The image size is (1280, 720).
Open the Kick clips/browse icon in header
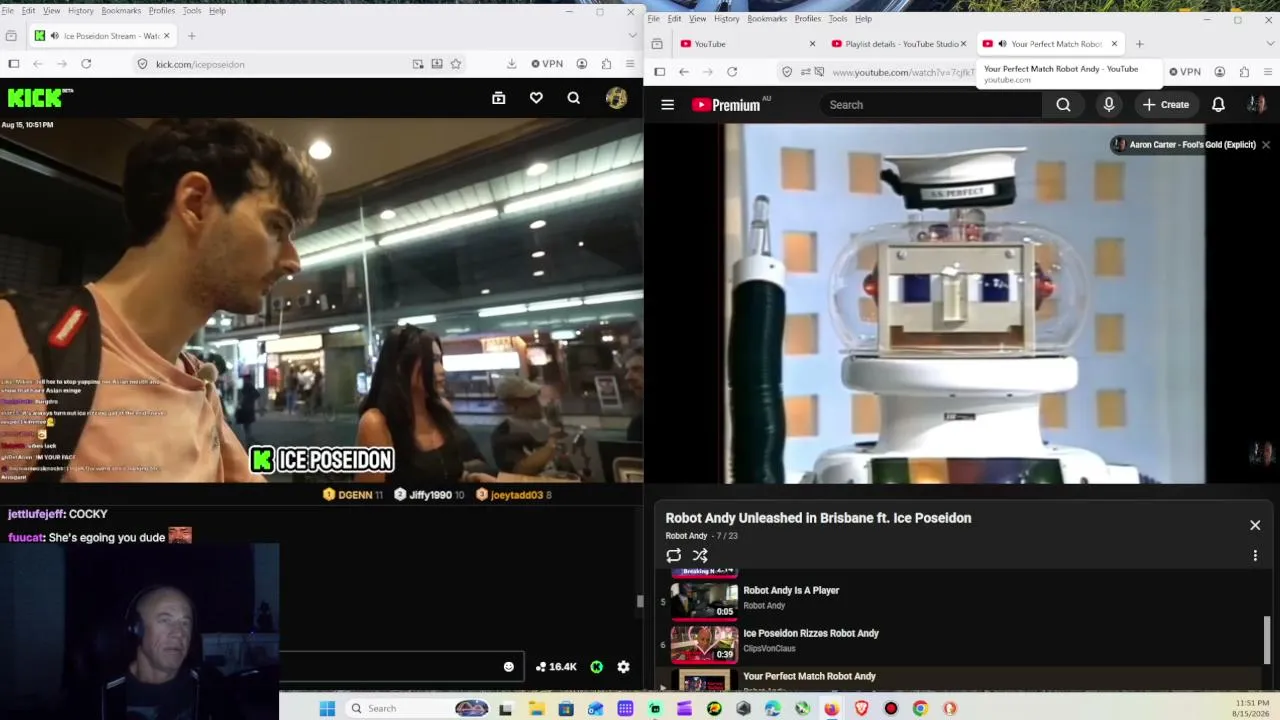point(498,98)
